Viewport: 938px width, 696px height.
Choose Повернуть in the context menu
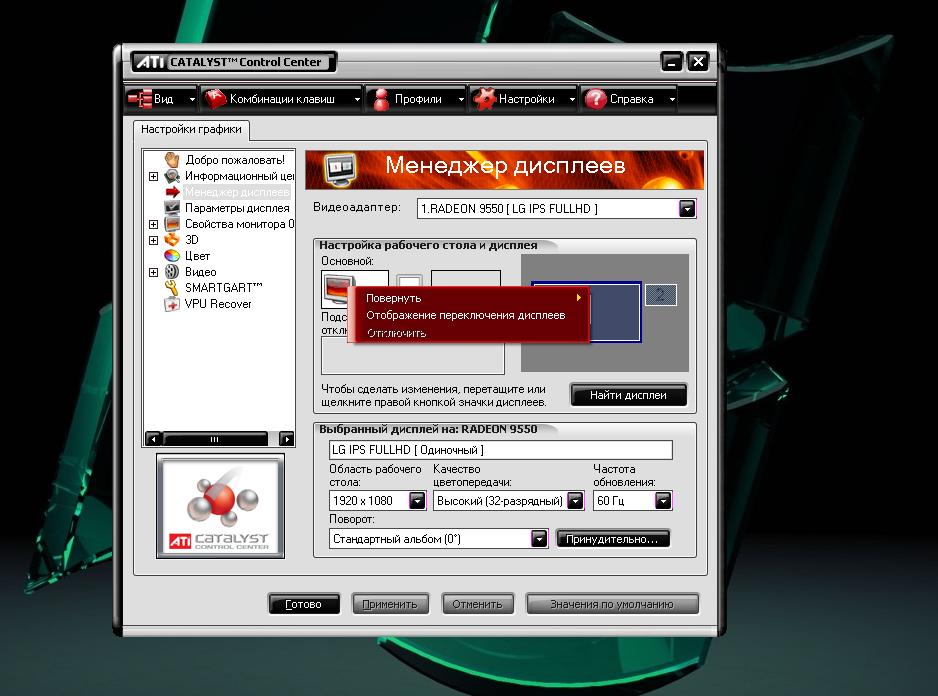click(x=468, y=298)
